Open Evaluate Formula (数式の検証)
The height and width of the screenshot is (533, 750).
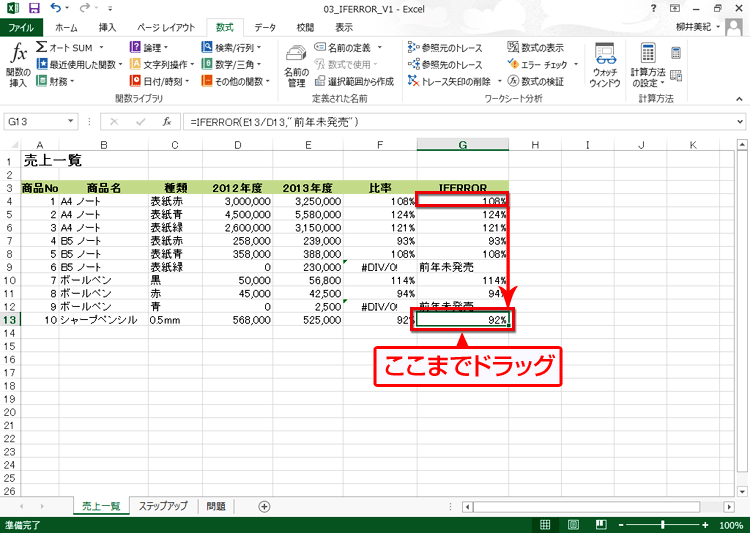pos(536,81)
